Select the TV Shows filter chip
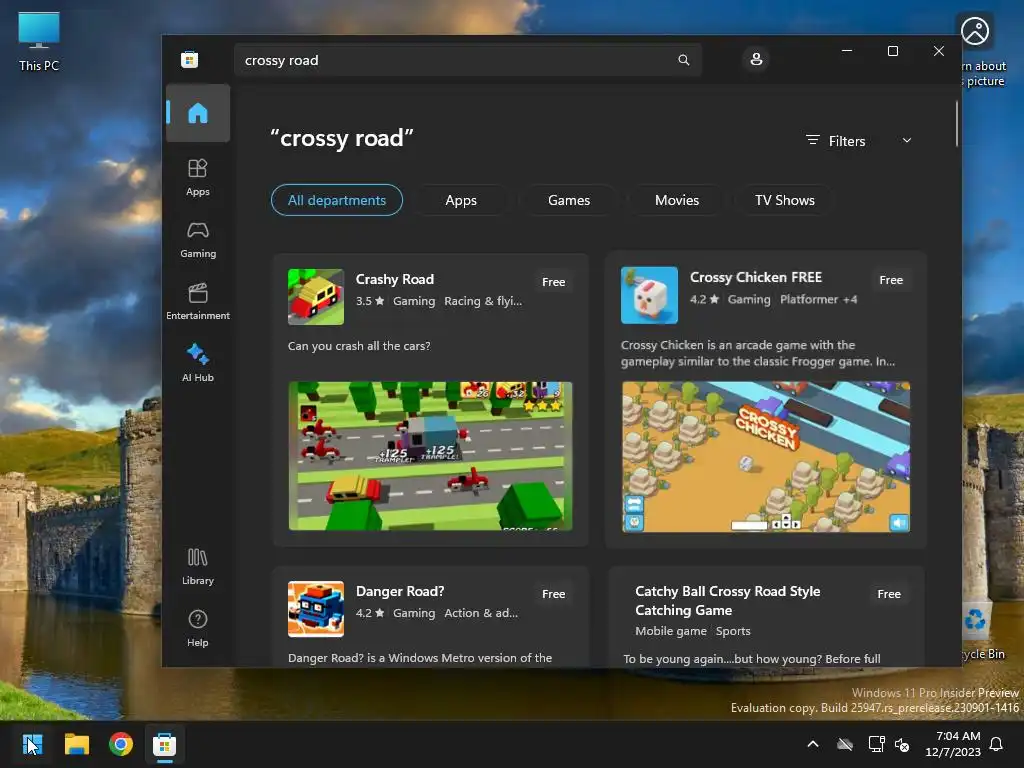1024x768 pixels. (x=784, y=200)
